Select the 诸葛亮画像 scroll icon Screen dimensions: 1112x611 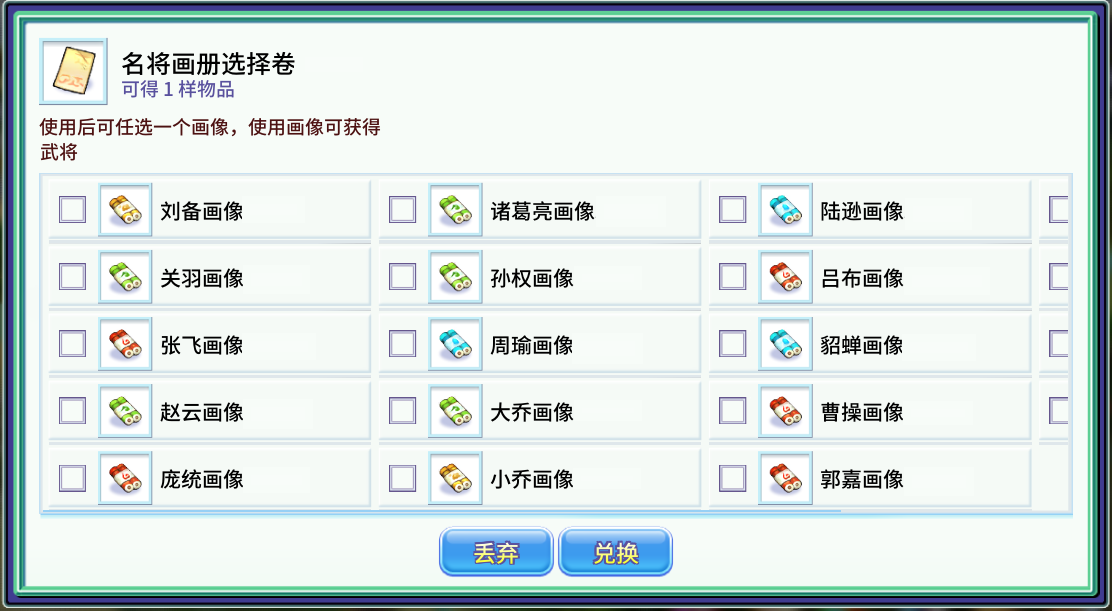point(455,210)
